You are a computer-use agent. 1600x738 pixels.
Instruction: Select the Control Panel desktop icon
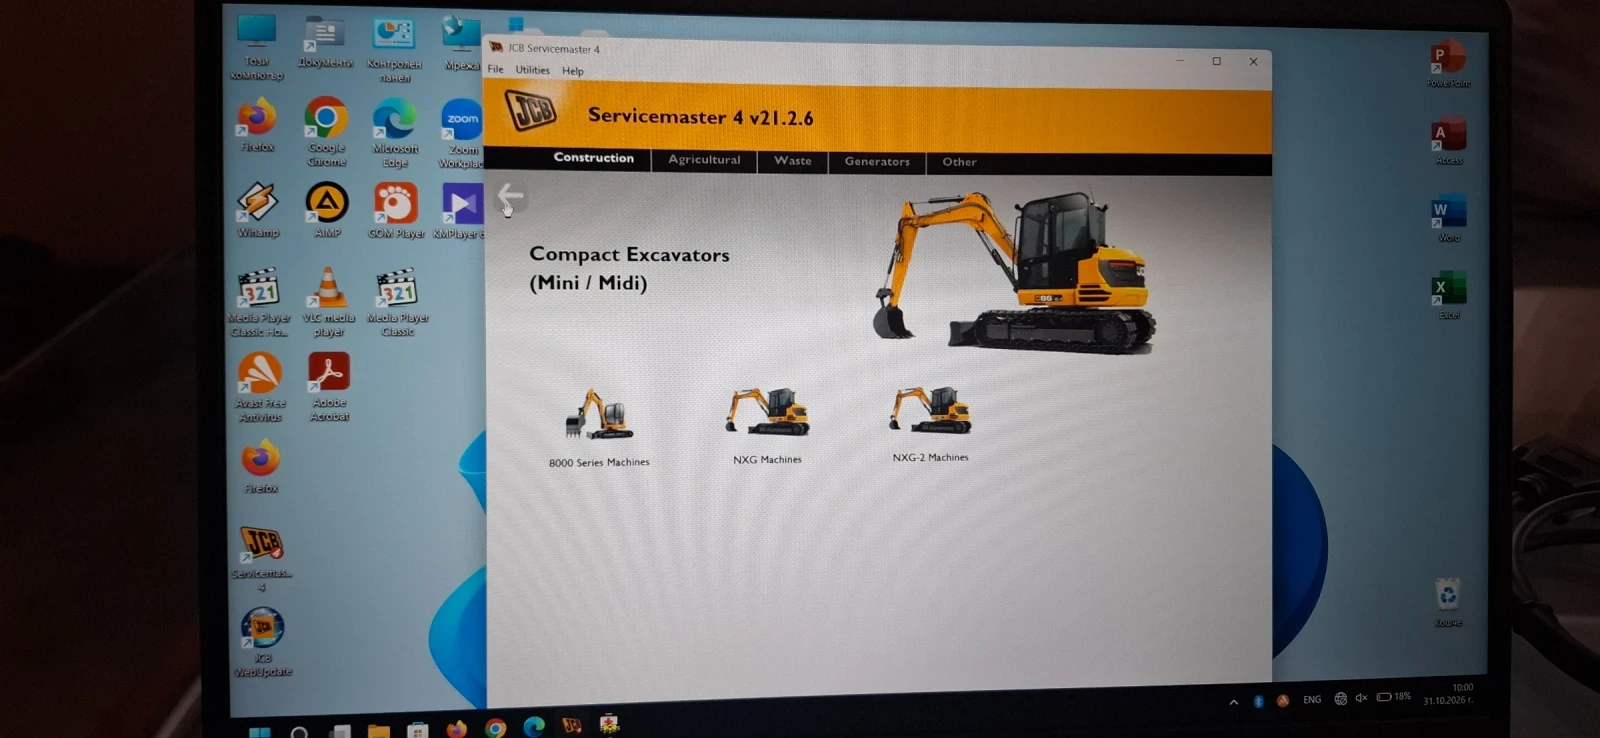pyautogui.click(x=394, y=50)
